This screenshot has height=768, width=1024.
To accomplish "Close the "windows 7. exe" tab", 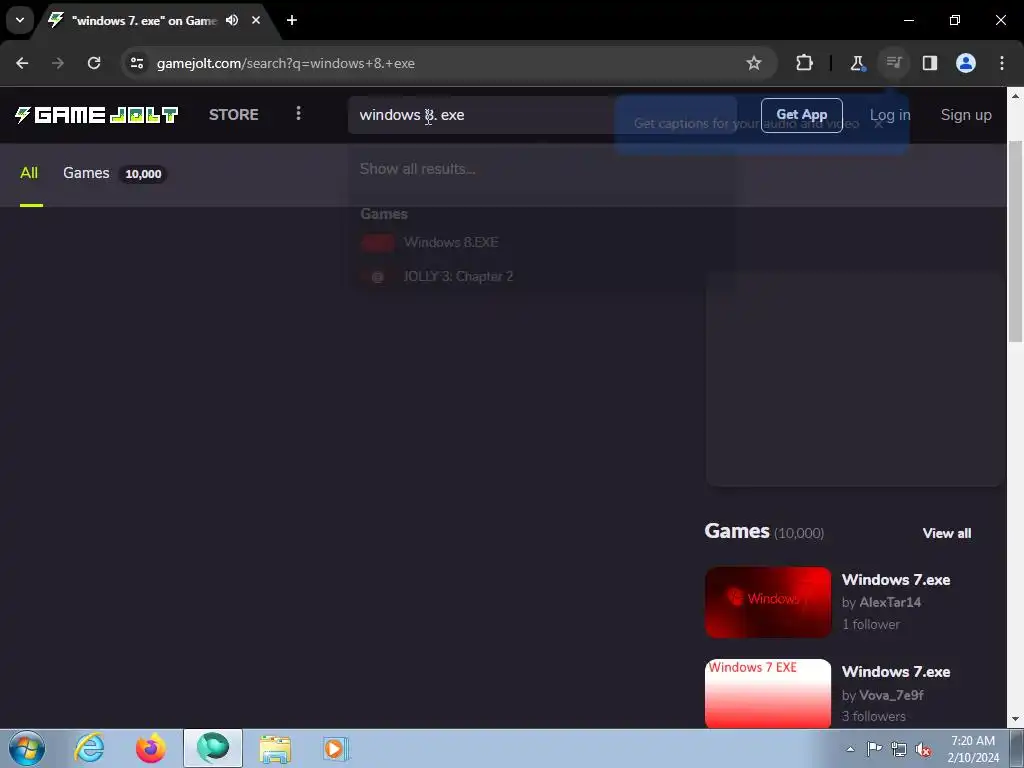I will coord(256,20).
